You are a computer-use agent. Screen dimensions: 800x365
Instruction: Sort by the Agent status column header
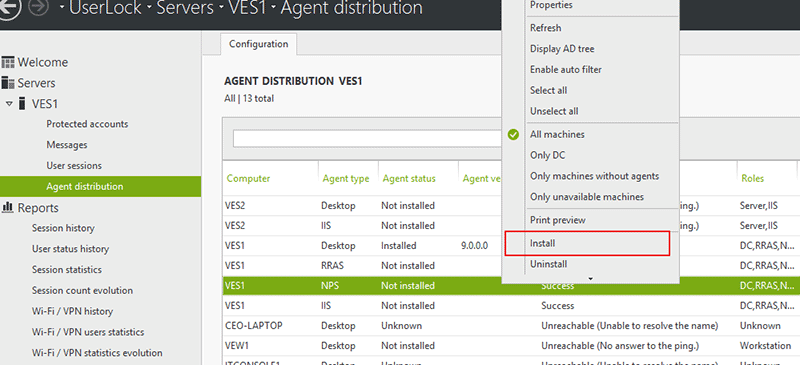pos(409,178)
